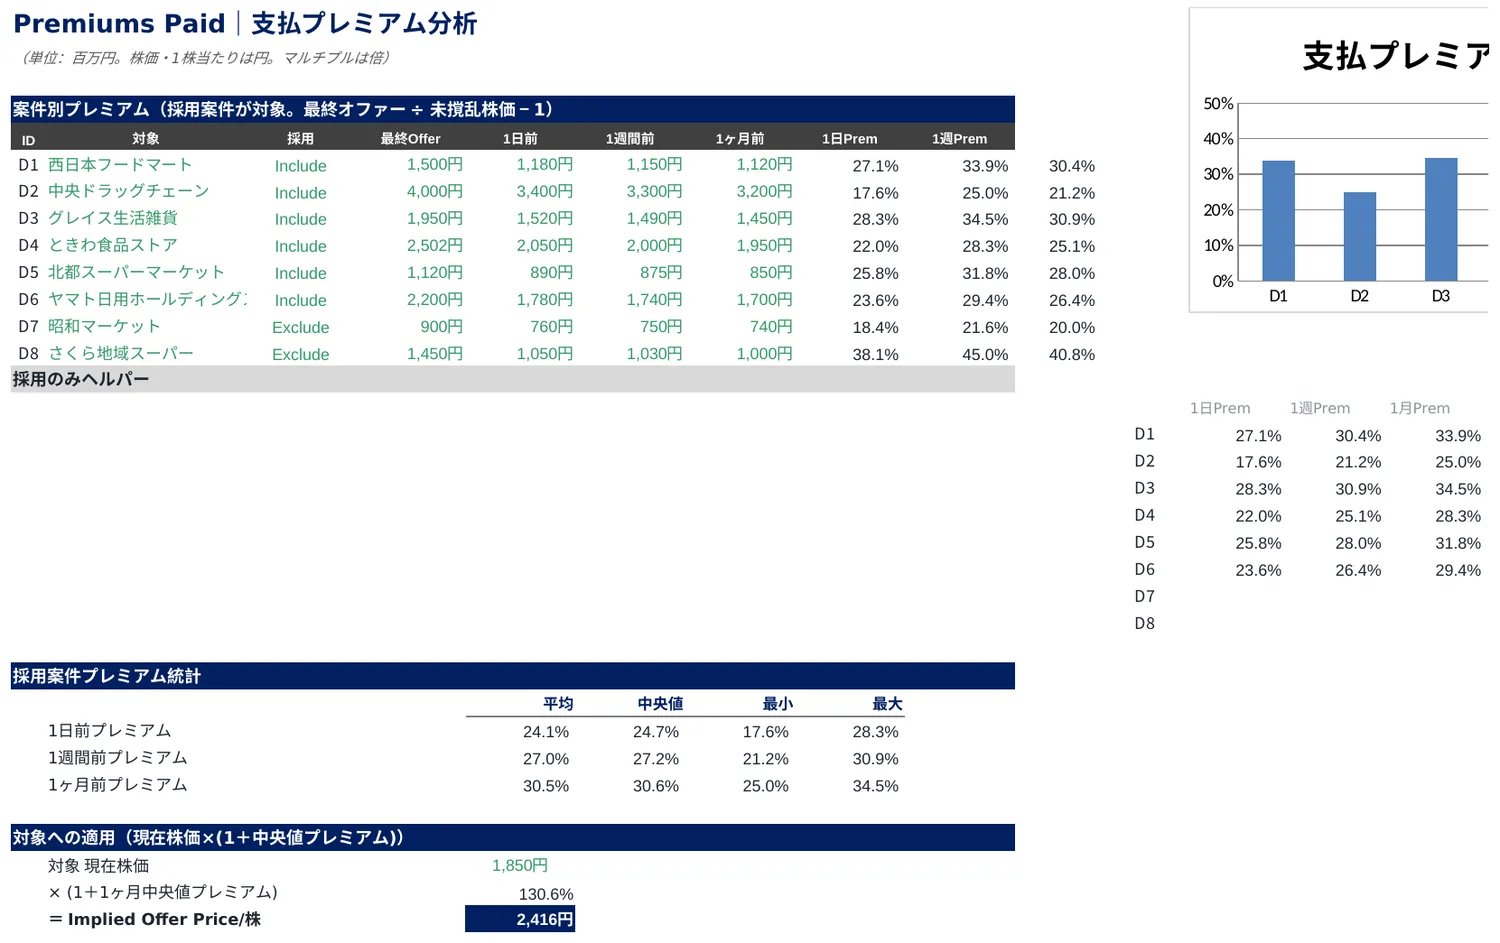Click the 最小 statistics column header
The image size is (1500, 943).
778,704
